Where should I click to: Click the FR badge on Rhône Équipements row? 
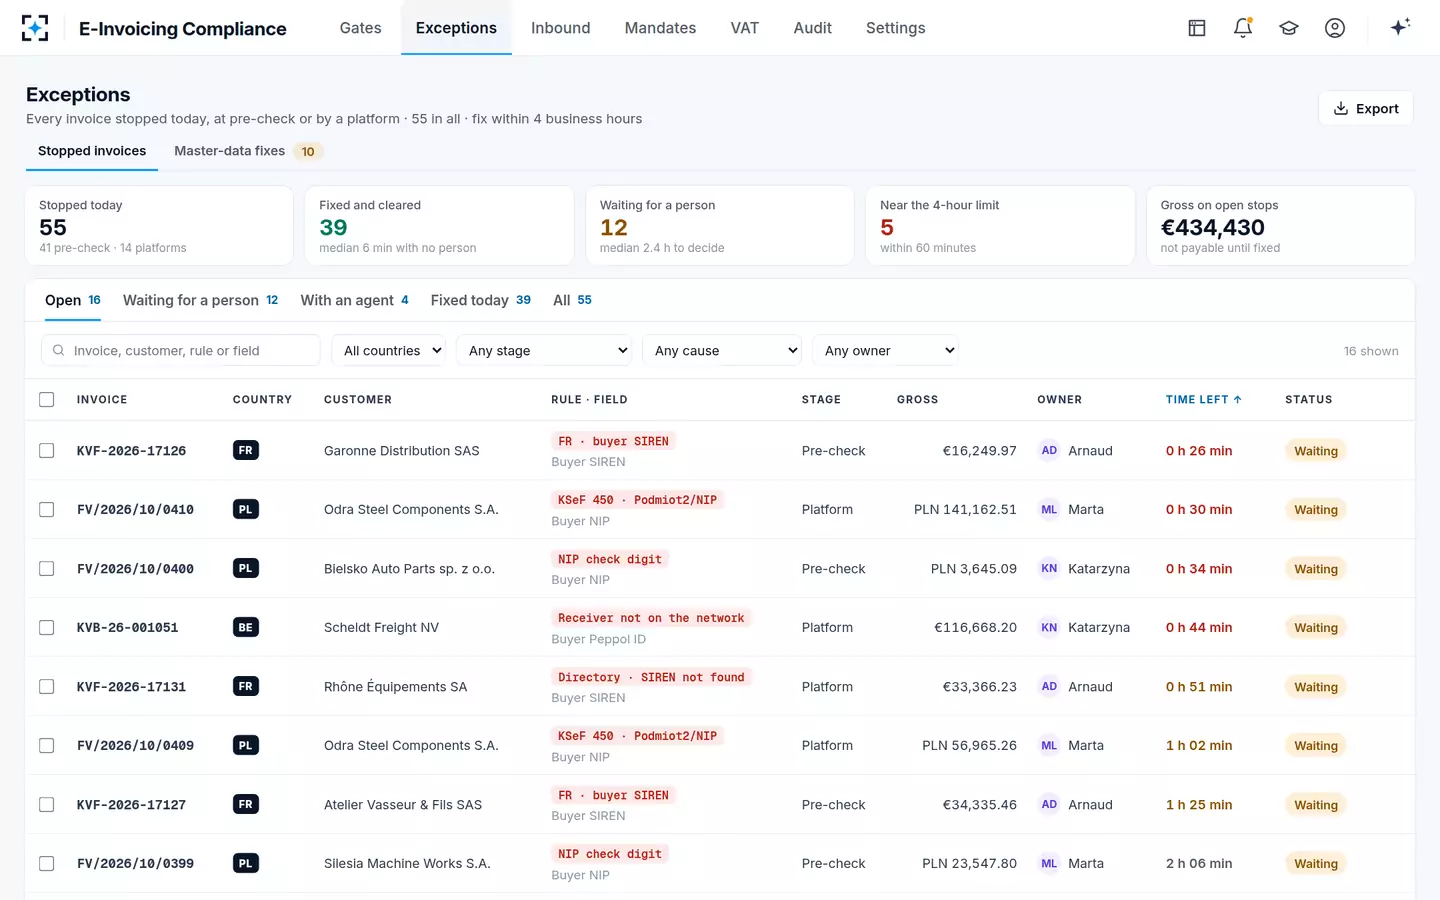click(x=246, y=686)
